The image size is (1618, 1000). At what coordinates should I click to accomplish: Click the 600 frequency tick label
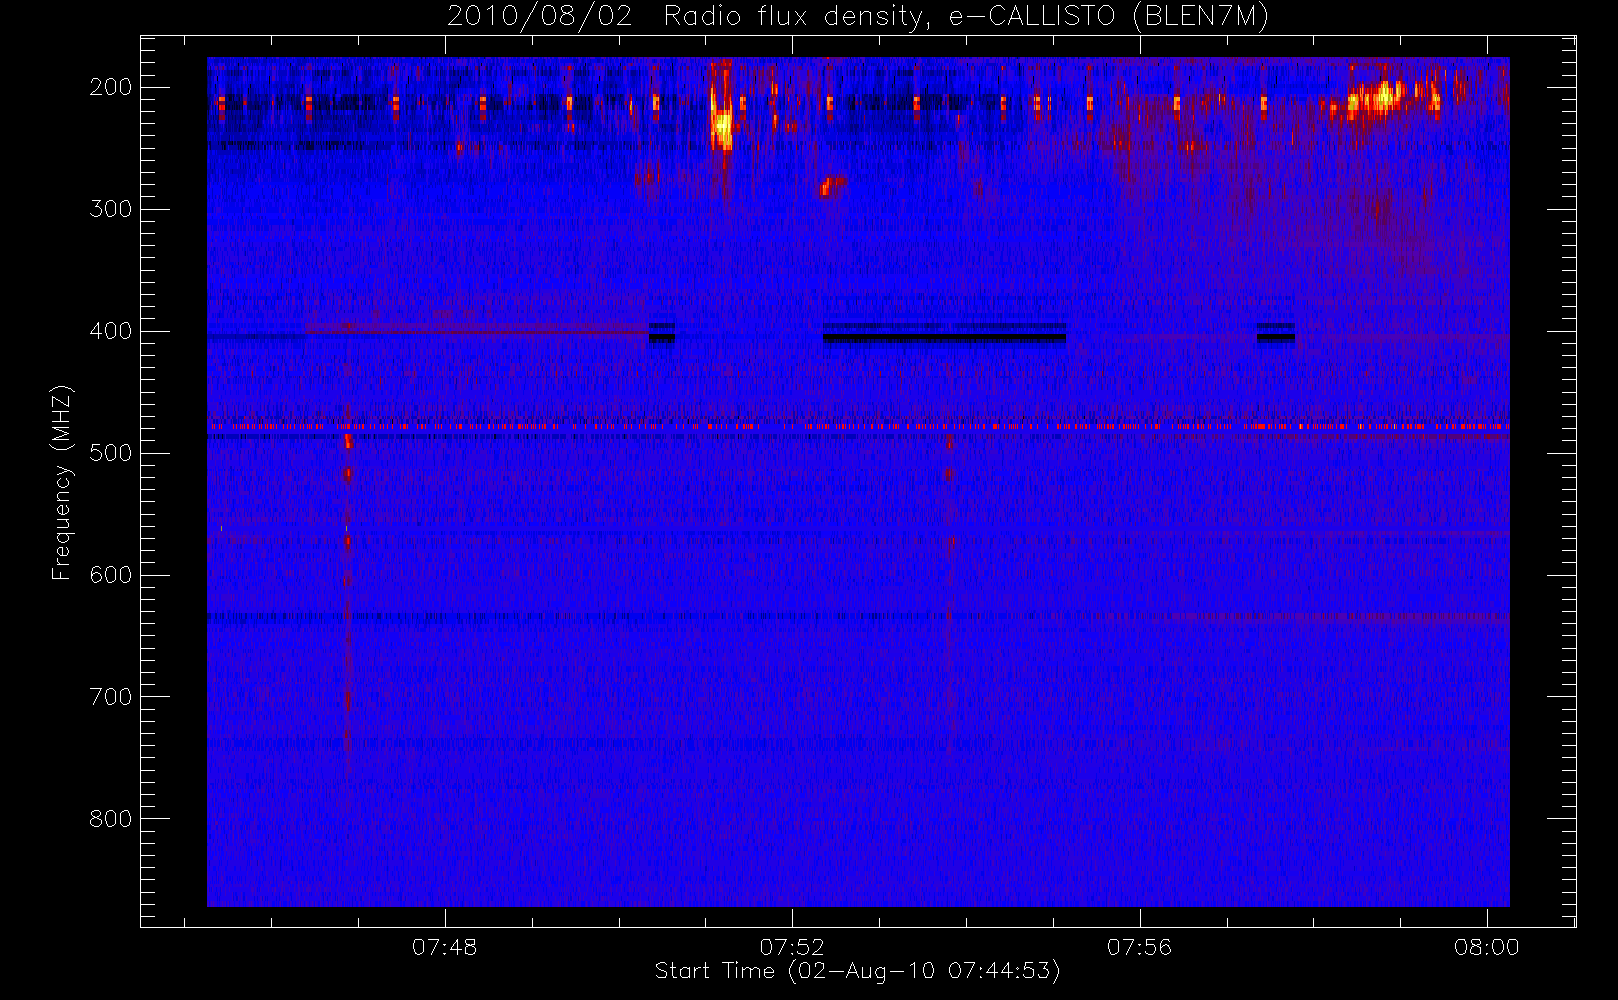(111, 575)
